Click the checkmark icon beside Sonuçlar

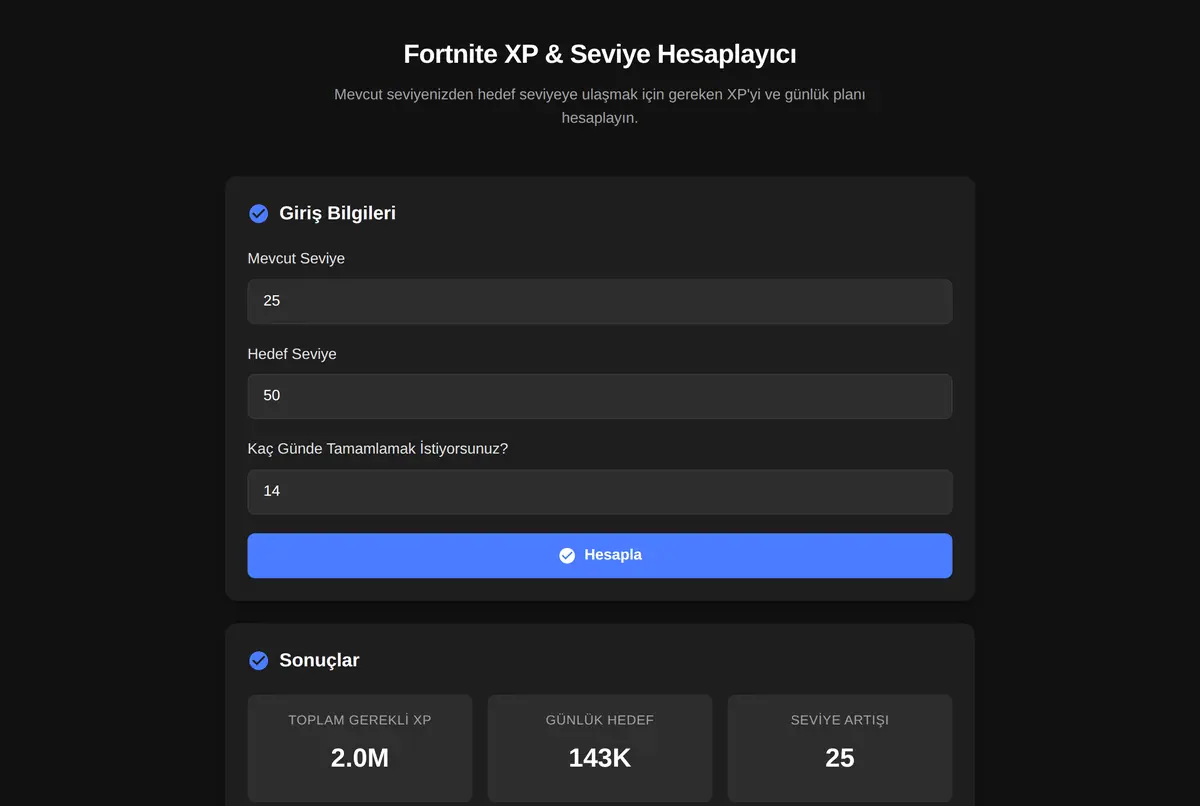click(258, 660)
